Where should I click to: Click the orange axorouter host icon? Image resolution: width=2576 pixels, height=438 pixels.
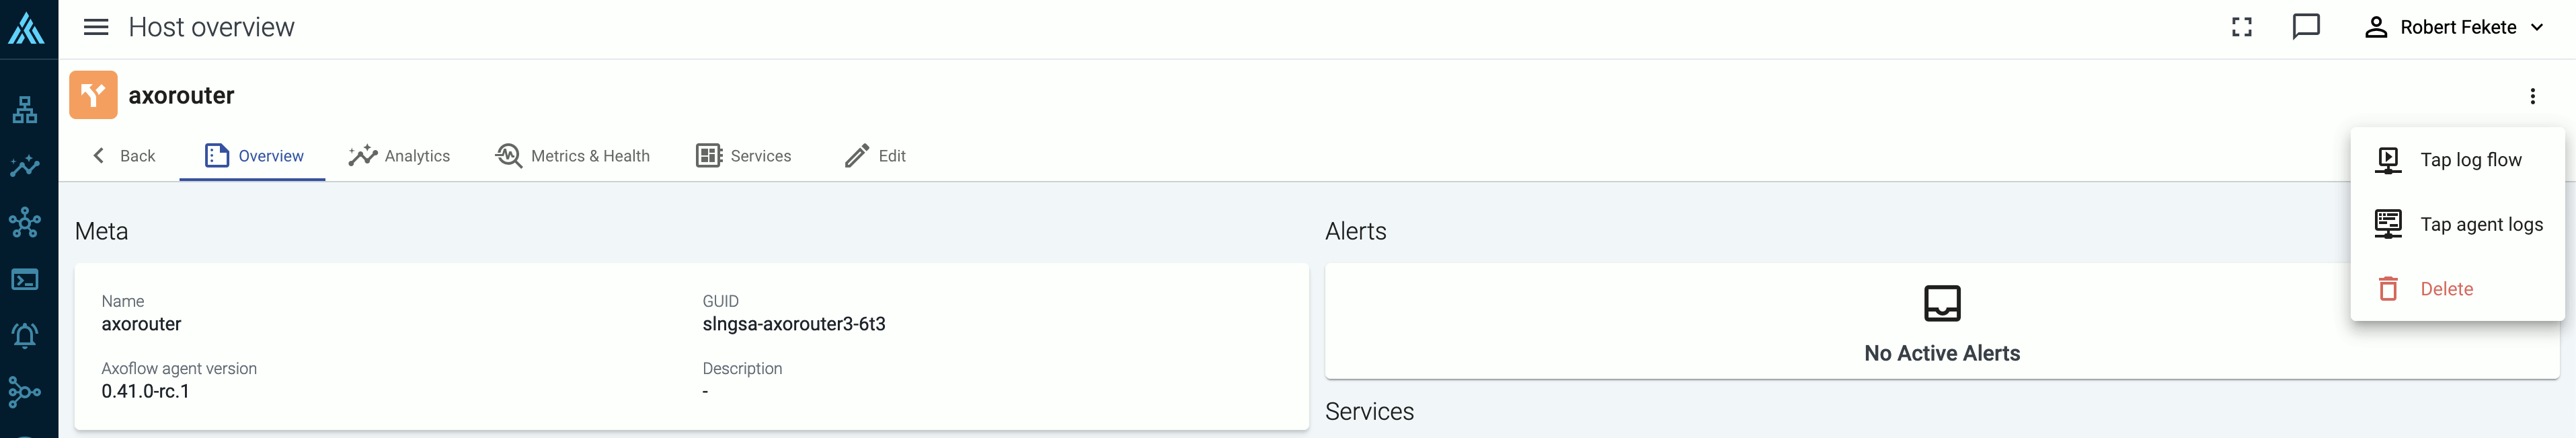(93, 95)
